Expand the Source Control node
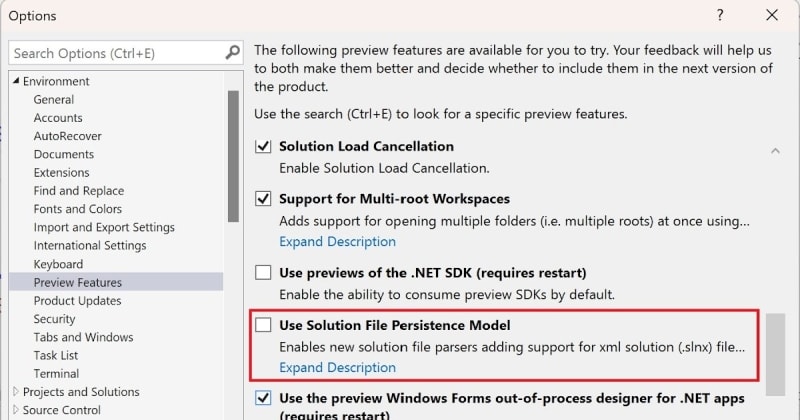800x420 pixels. [x=15, y=410]
